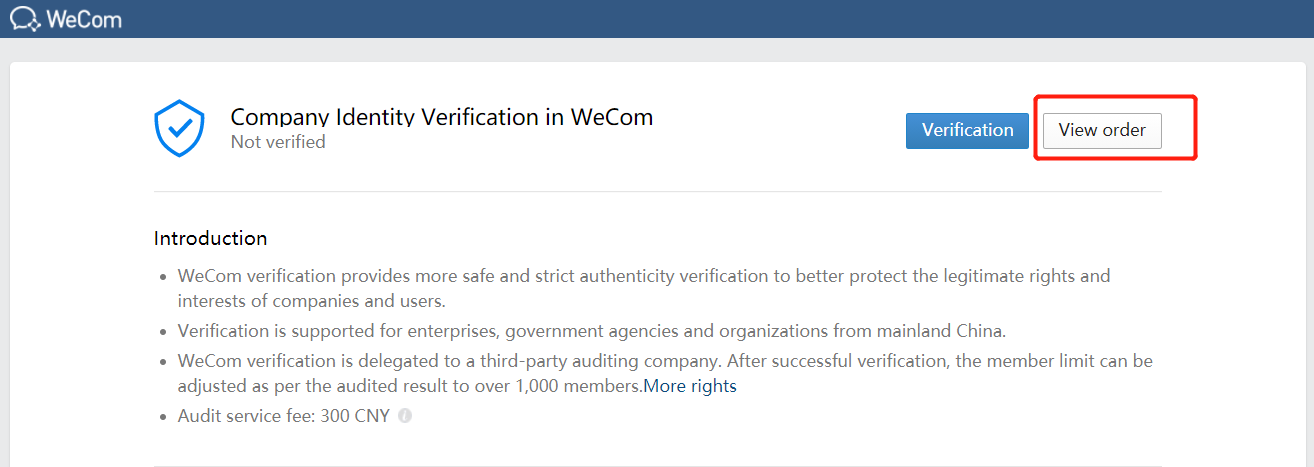Click the bullet about safe and strict authenticity verification

(x=644, y=288)
